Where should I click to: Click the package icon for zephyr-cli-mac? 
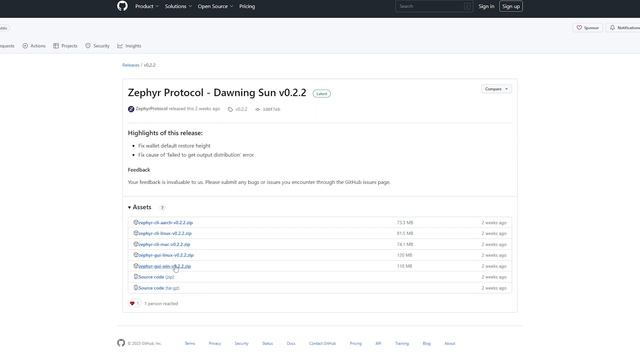136,244
